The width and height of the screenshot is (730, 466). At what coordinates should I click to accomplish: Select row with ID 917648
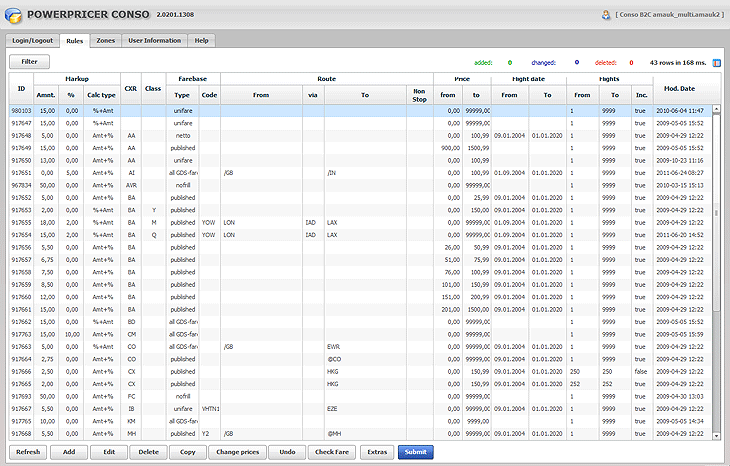click(361, 135)
